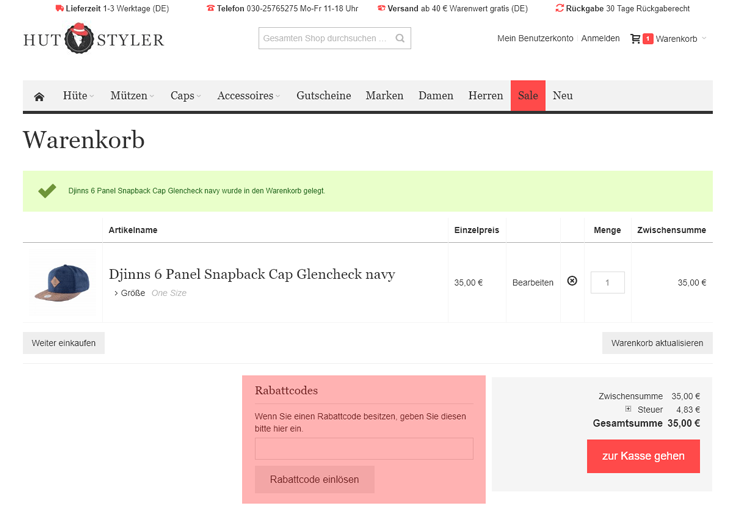The width and height of the screenshot is (740, 507).
Task: Click the Menge quantity field
Action: tap(607, 282)
